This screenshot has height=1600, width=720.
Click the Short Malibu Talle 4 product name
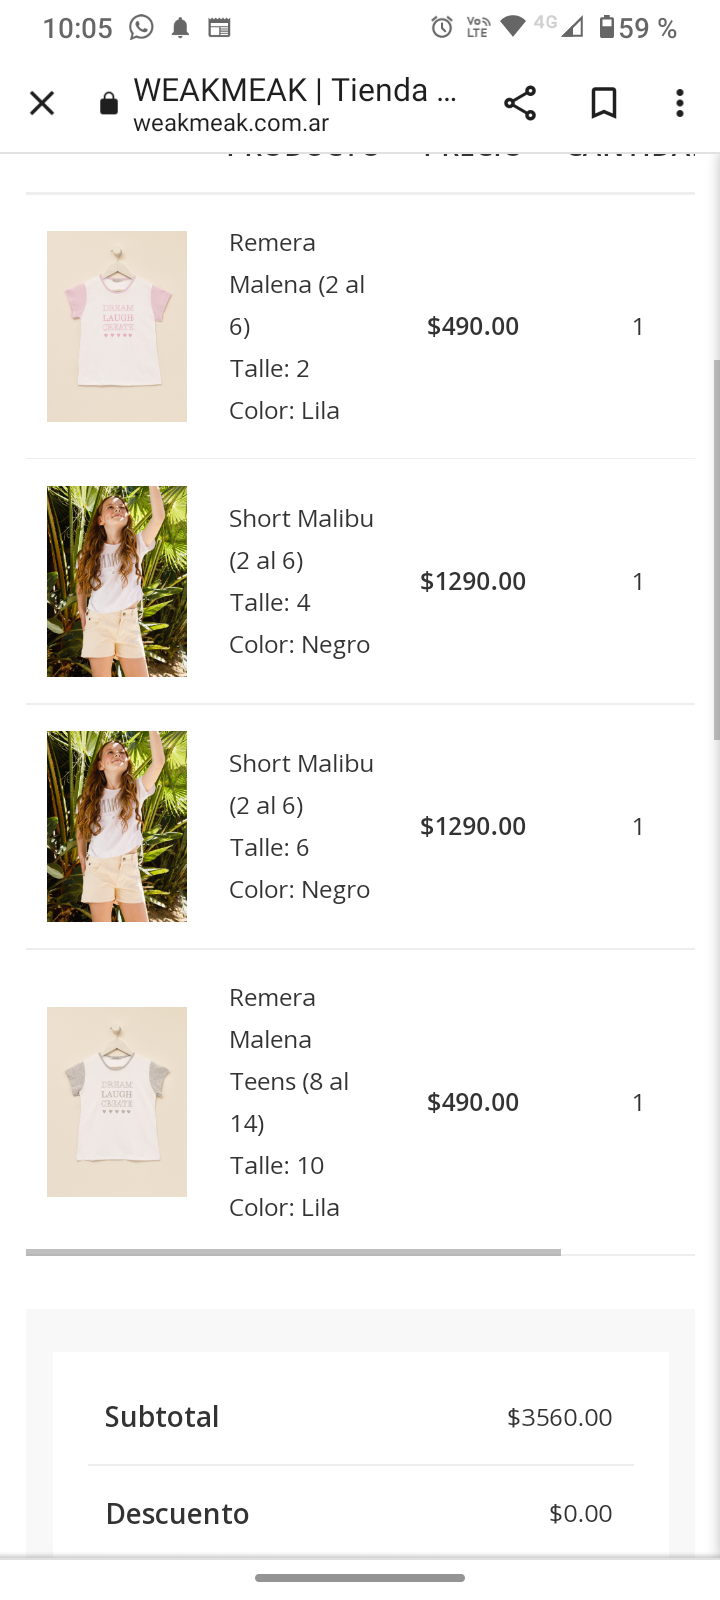[301, 539]
